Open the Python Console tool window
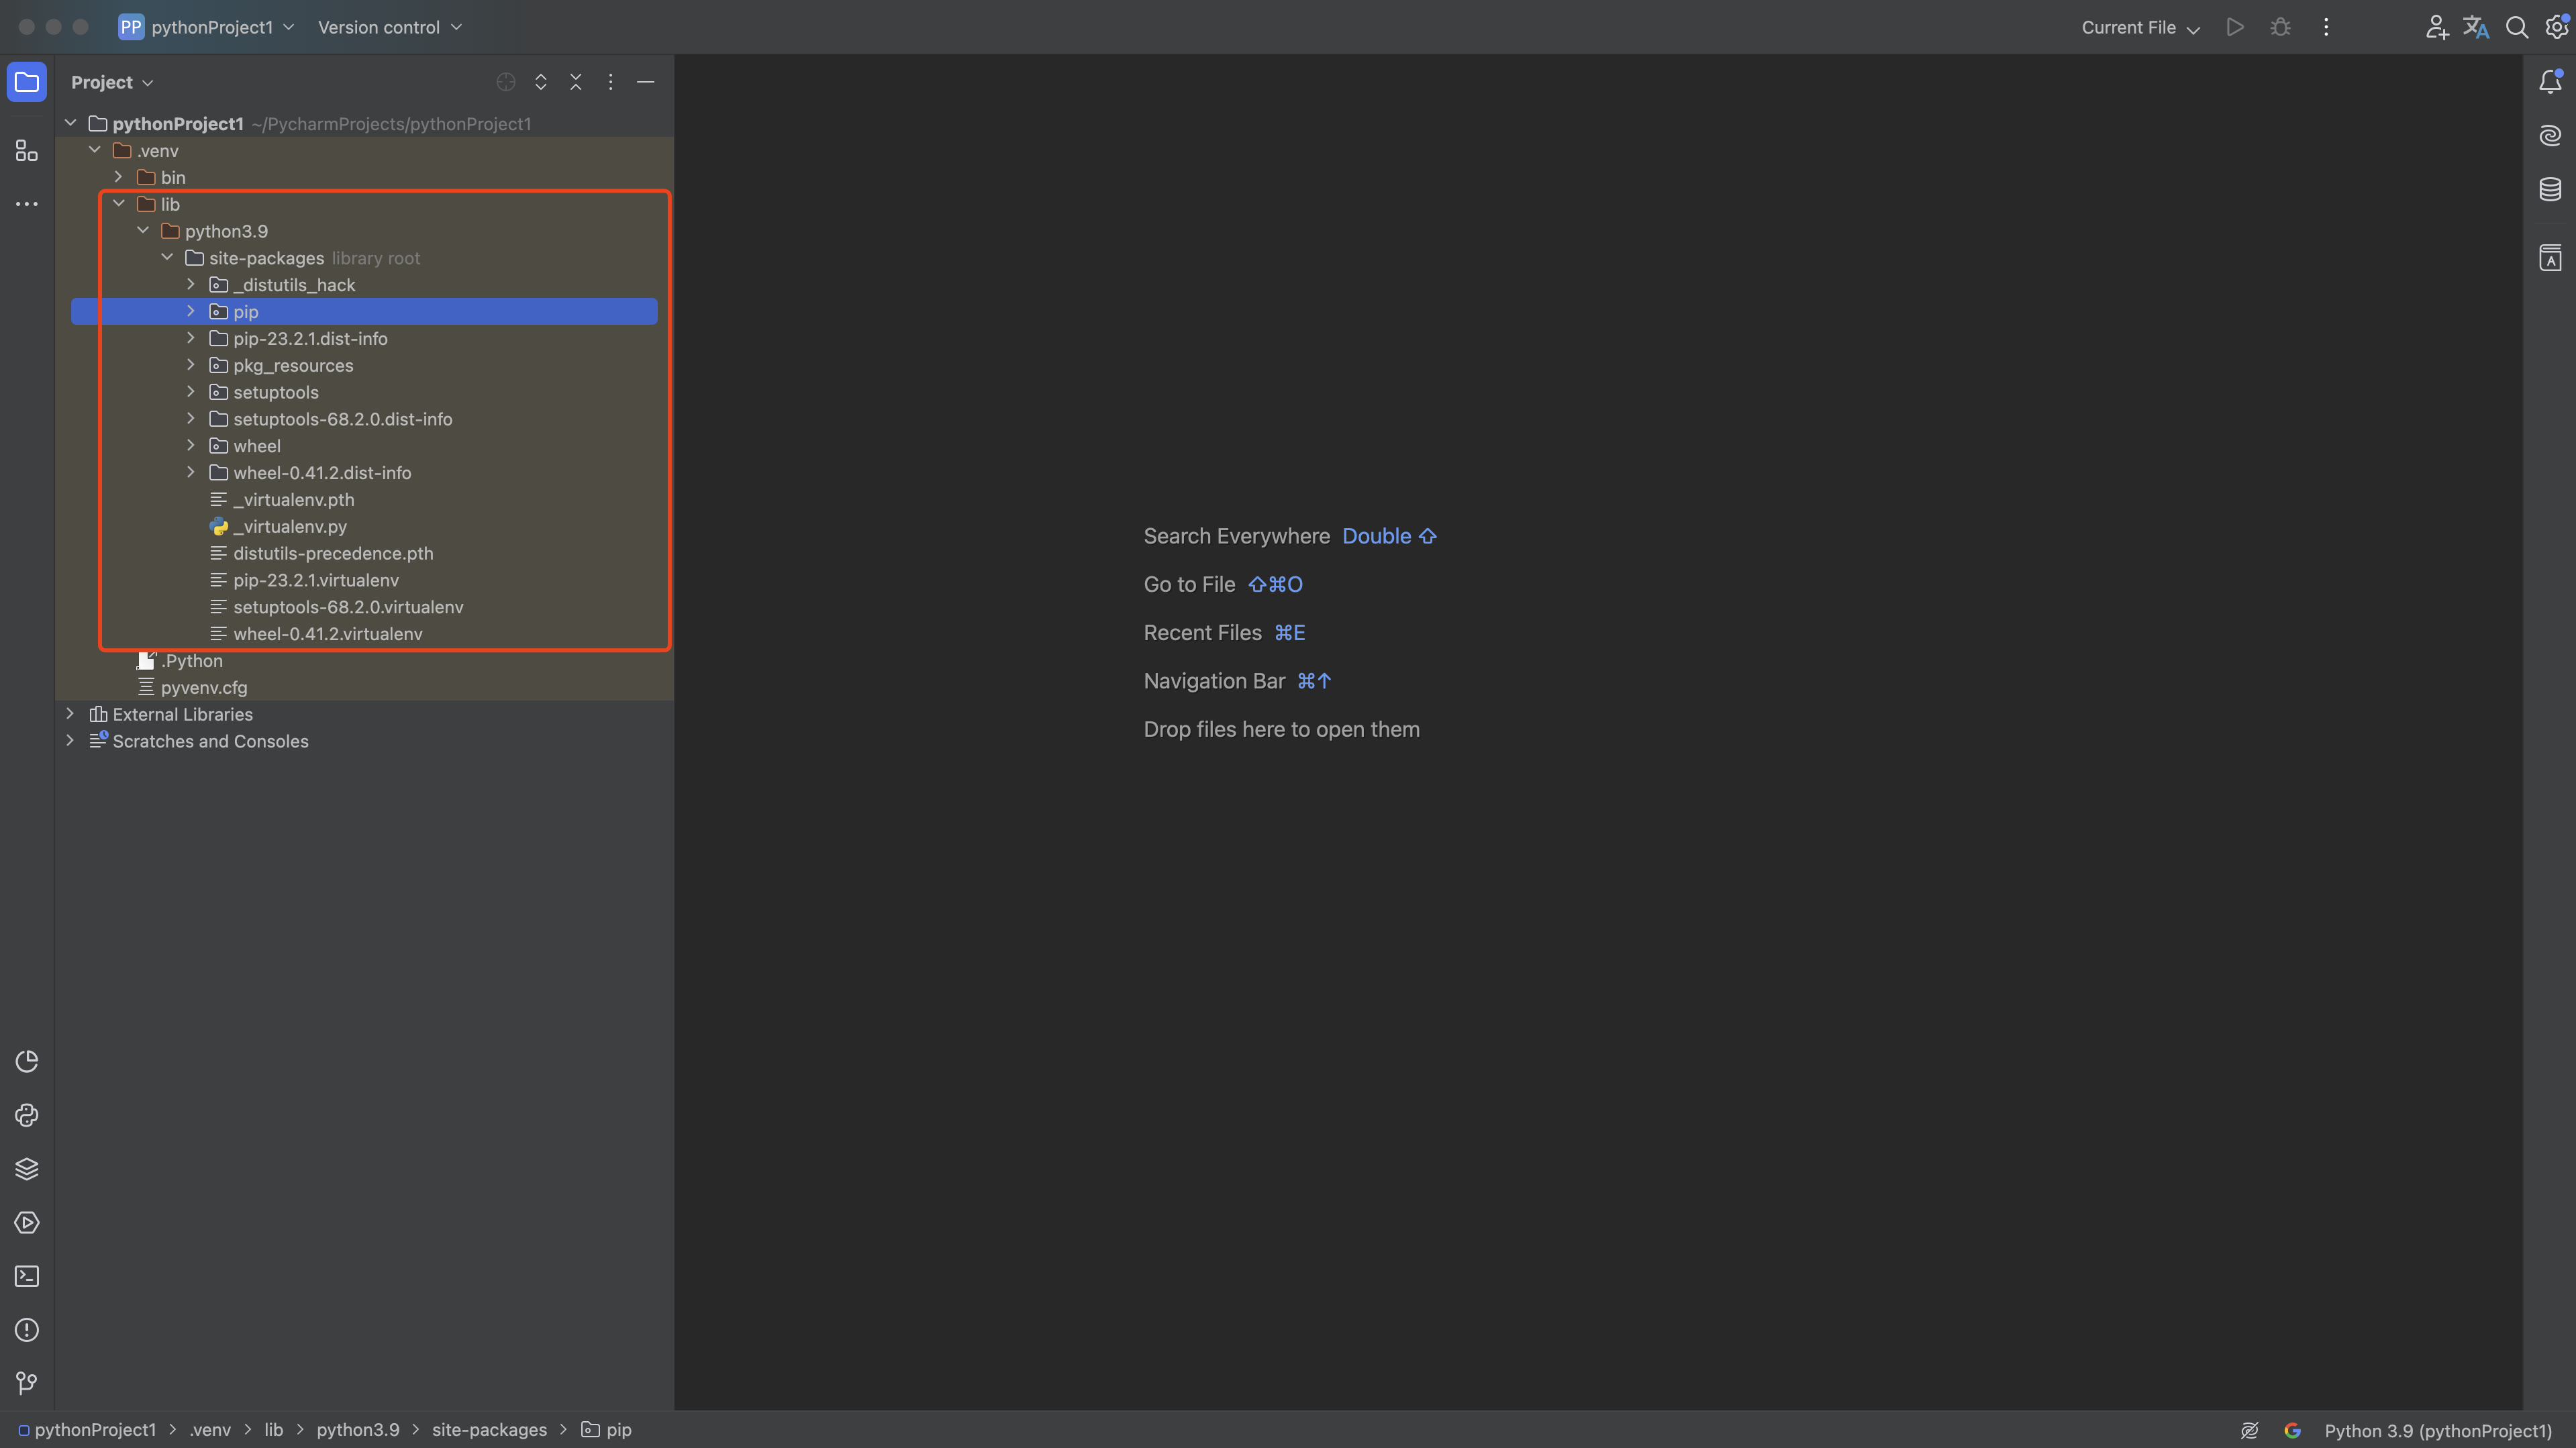The image size is (2576, 1448). (x=27, y=1115)
